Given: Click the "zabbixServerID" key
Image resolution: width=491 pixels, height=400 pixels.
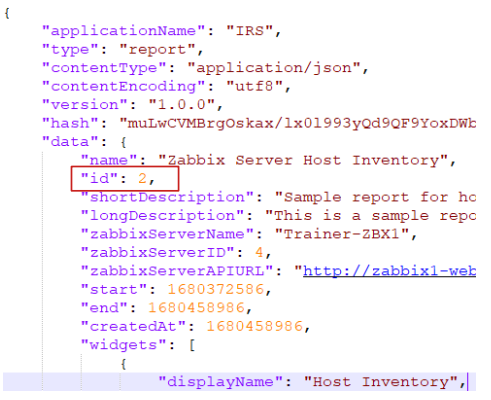Looking at the screenshot, I should pyautogui.click(x=157, y=253).
